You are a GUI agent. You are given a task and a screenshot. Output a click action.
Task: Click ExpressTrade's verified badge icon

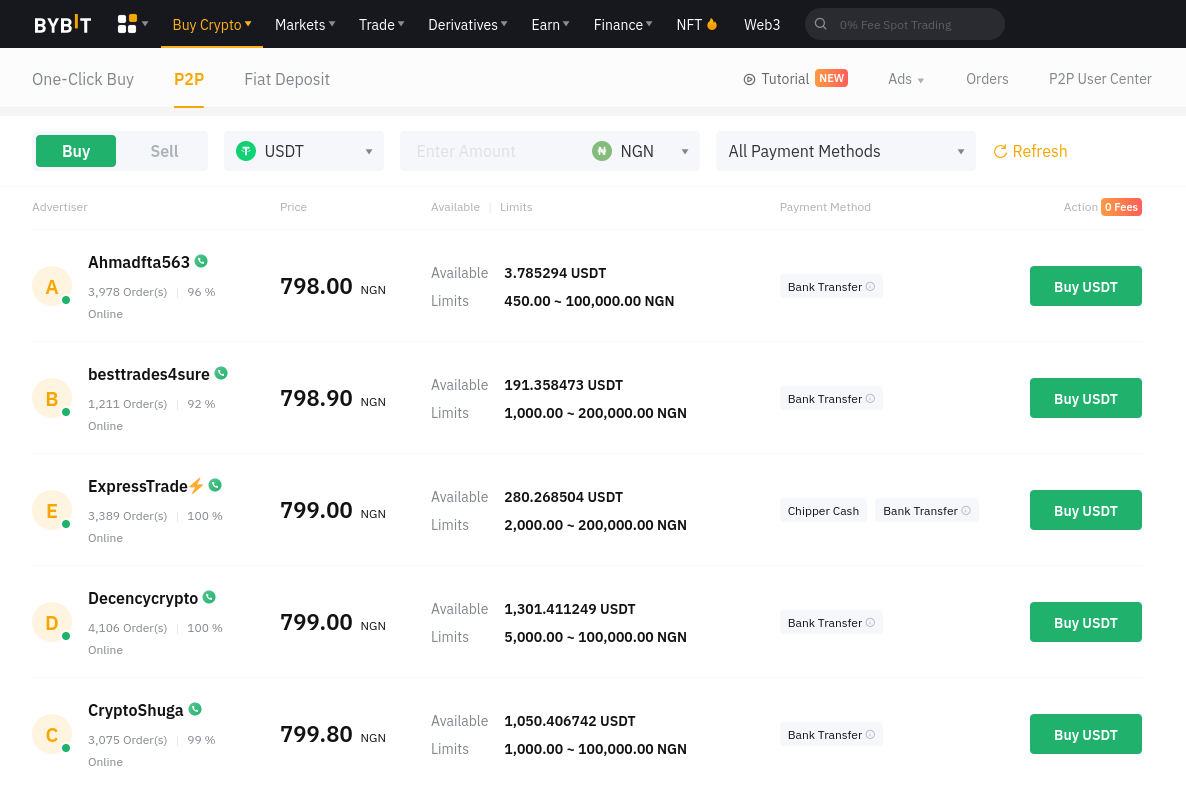(x=215, y=485)
